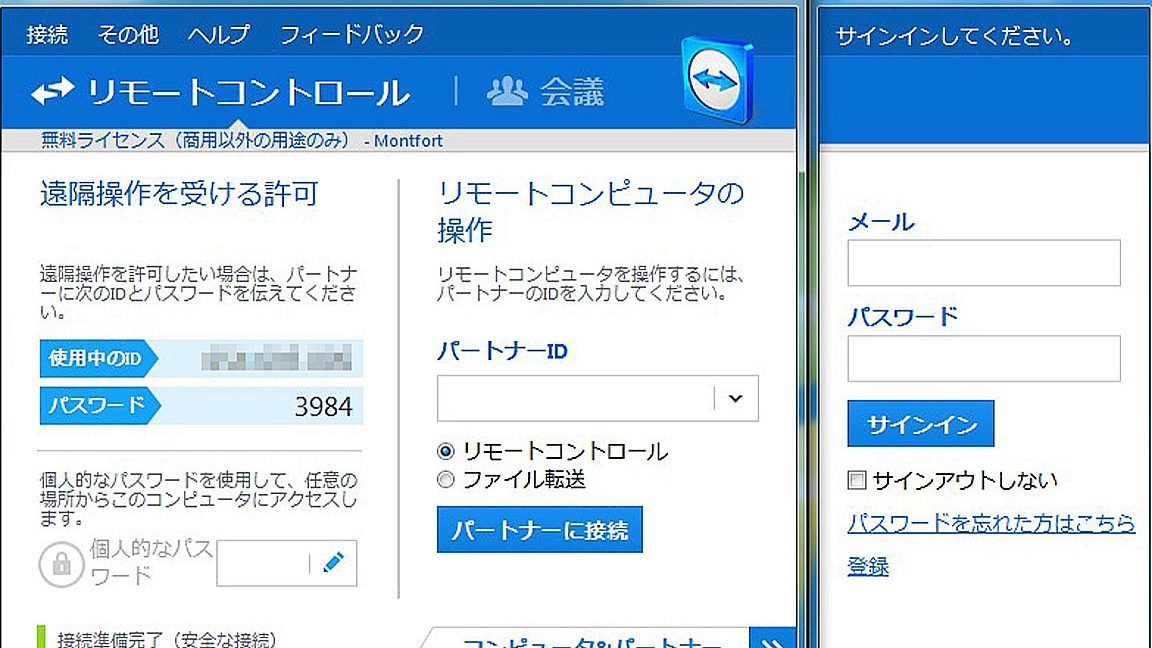Open the その他 menu

coord(128,34)
